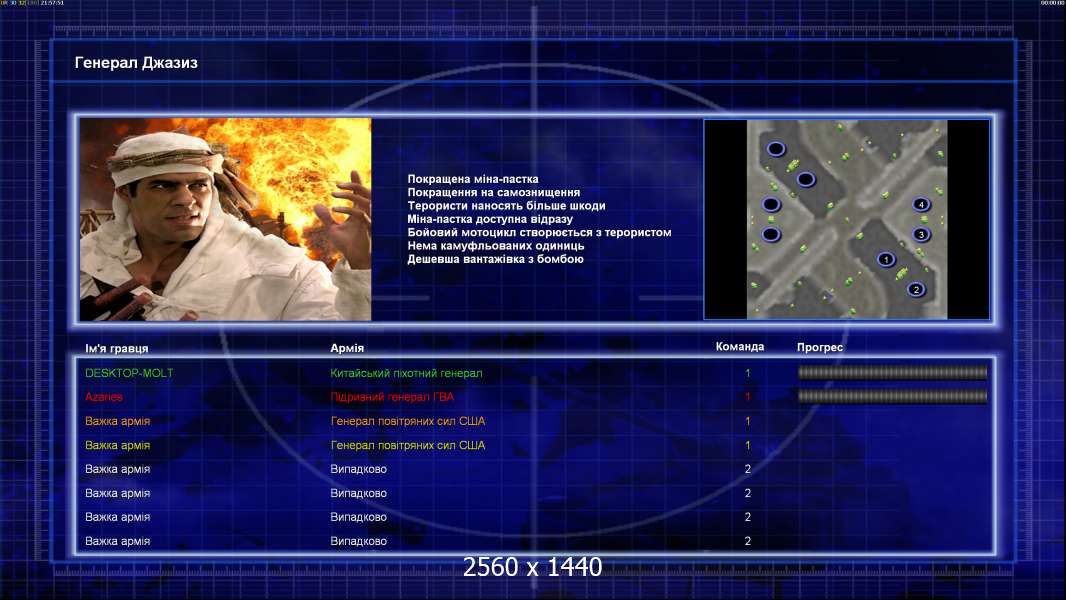This screenshot has height=600, width=1066.
Task: Click the "Покращена міна-пастка" ability line
Action: 473,179
